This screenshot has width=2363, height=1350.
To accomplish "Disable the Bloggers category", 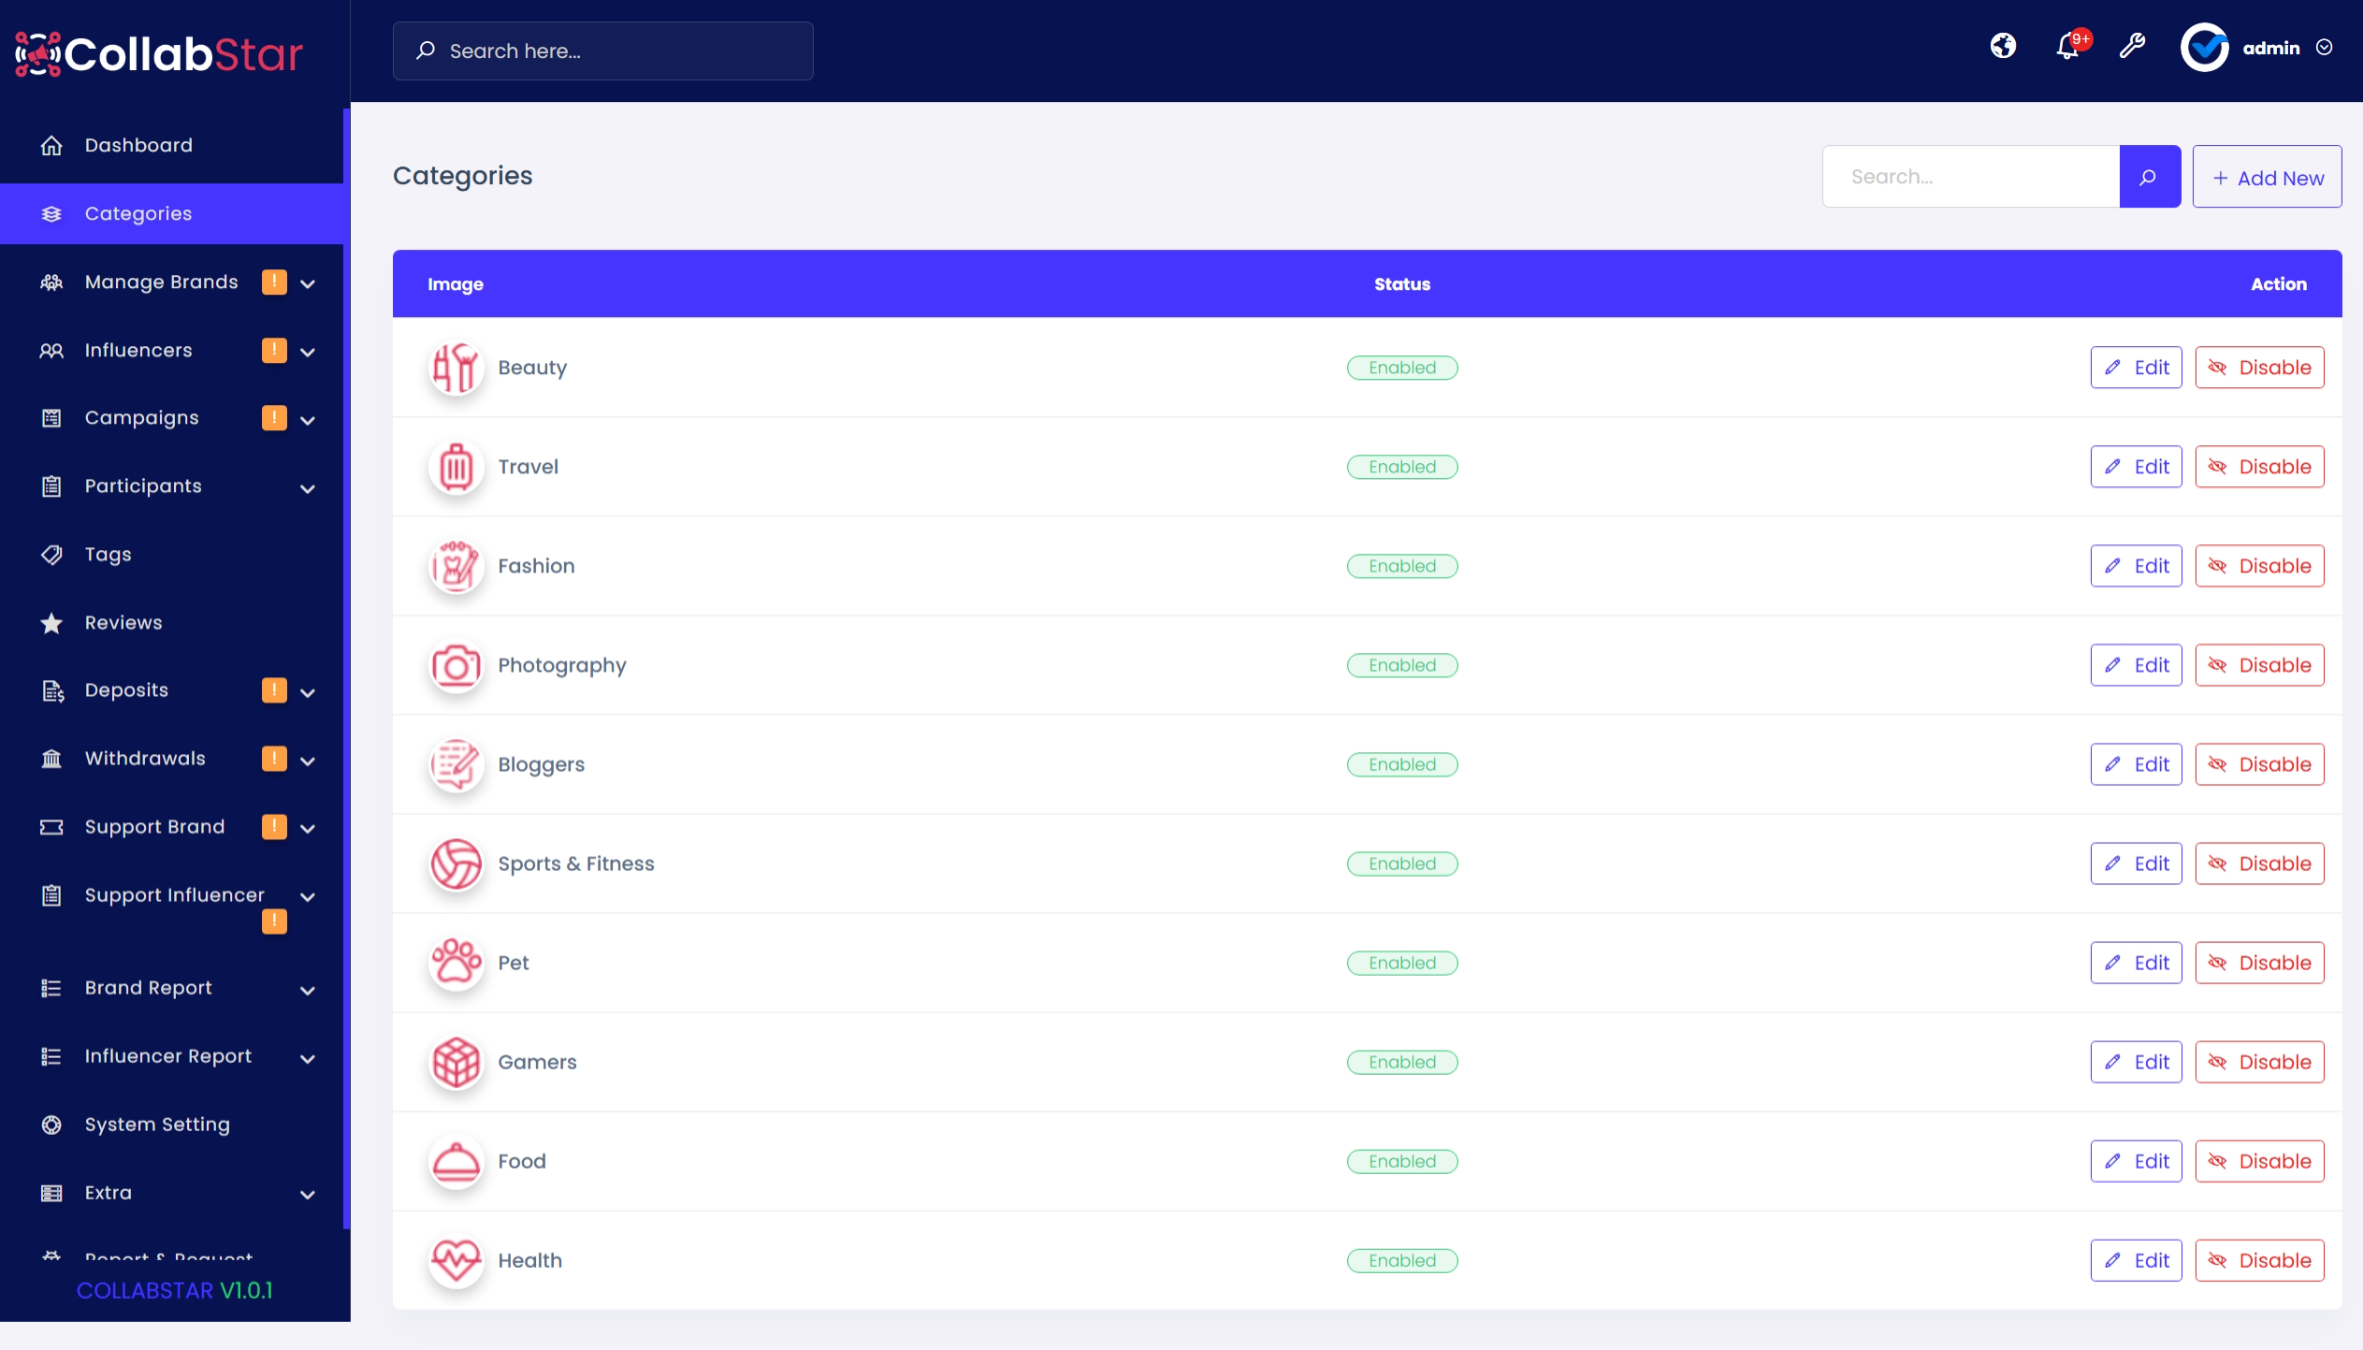I will (2259, 764).
